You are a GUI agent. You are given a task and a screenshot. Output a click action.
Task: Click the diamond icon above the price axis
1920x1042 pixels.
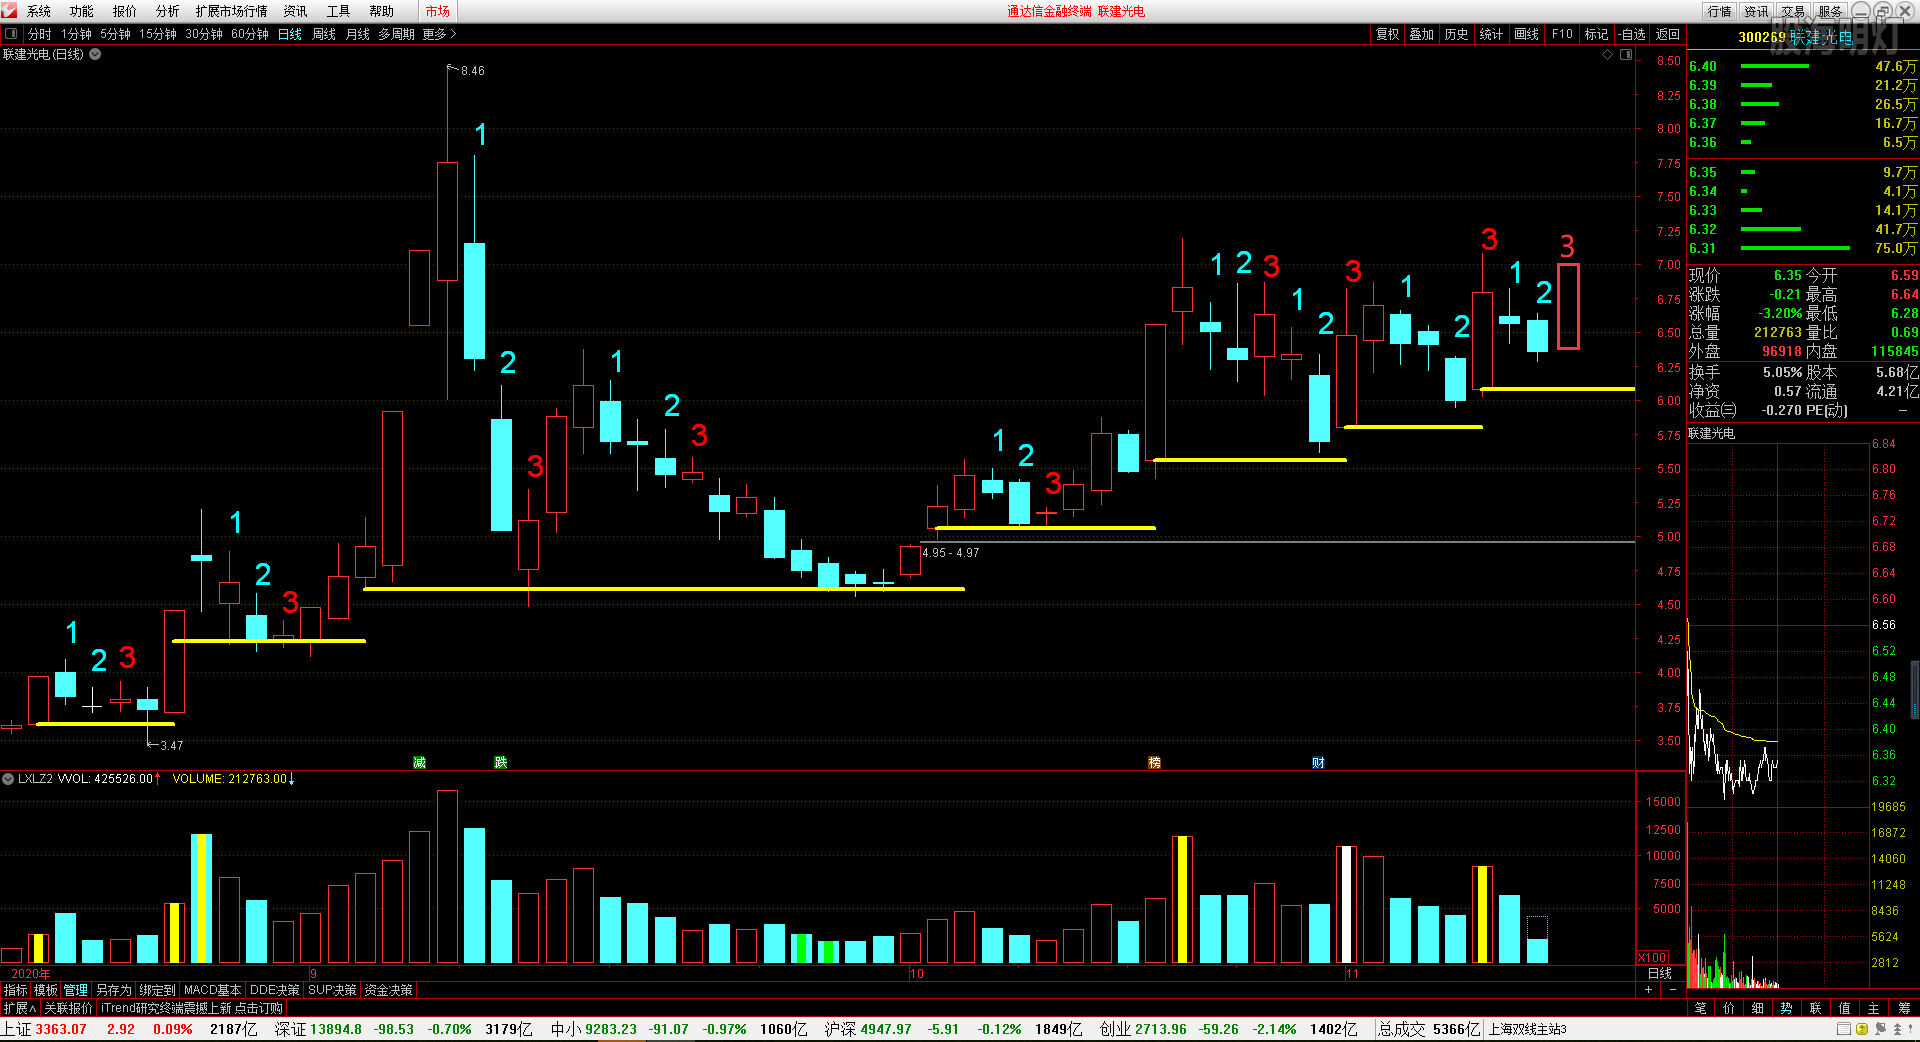tap(1608, 55)
